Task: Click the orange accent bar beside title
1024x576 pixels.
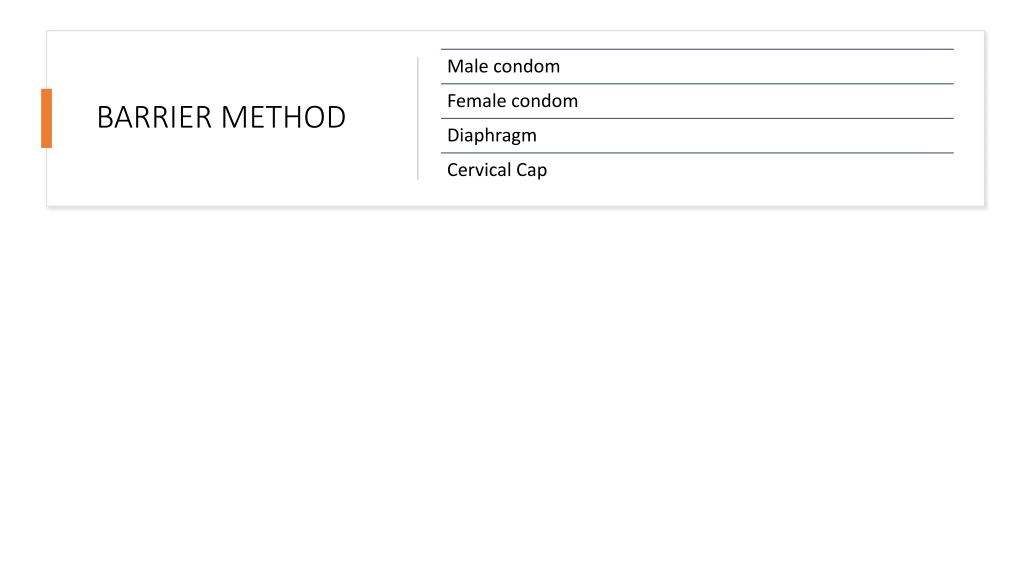Action: click(46, 118)
